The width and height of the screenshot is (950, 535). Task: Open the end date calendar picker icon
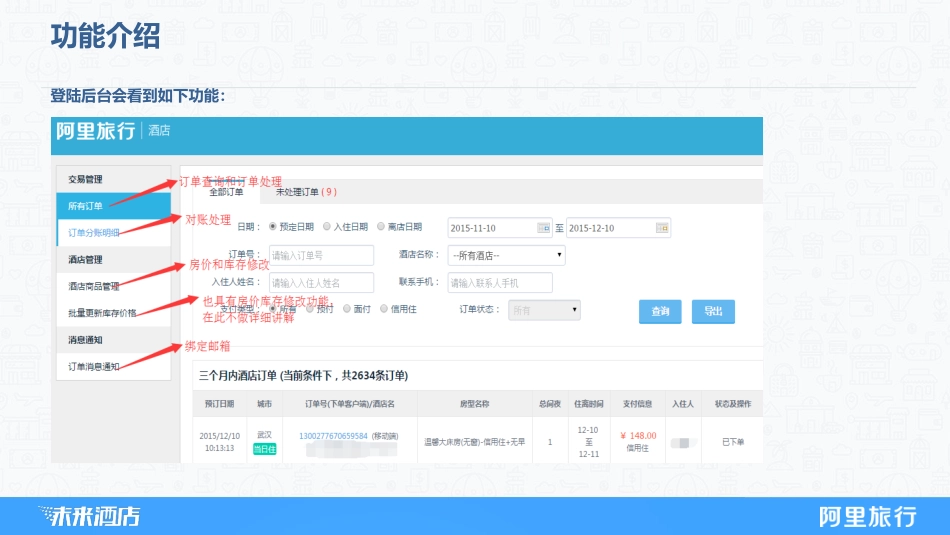point(662,228)
